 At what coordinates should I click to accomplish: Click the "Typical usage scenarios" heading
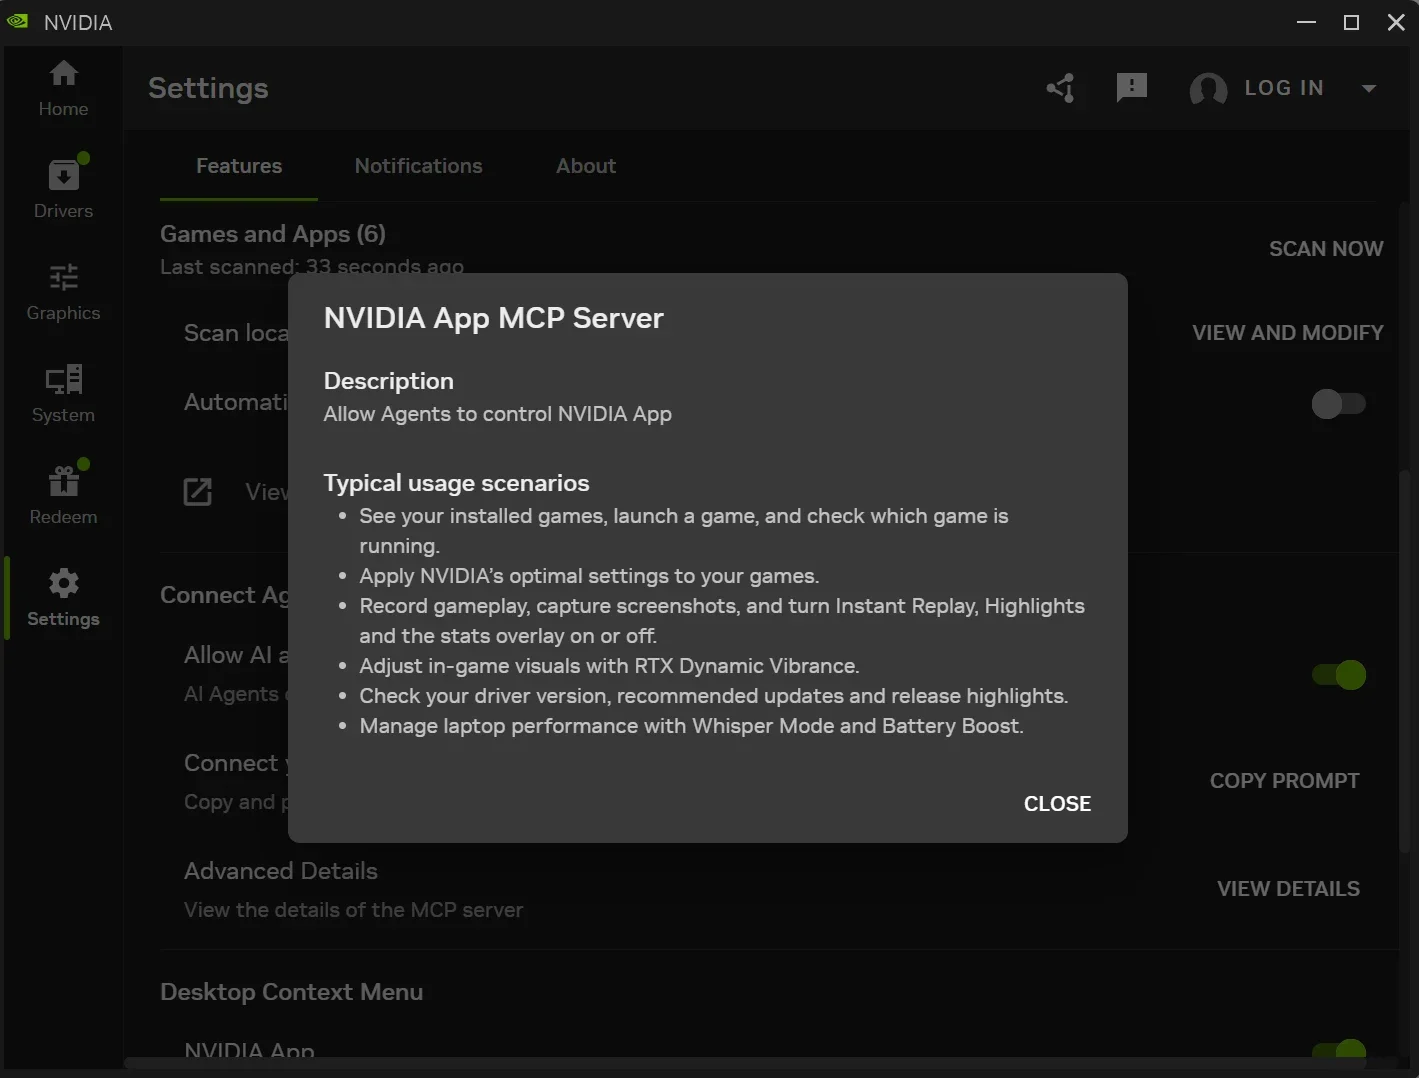coord(457,483)
